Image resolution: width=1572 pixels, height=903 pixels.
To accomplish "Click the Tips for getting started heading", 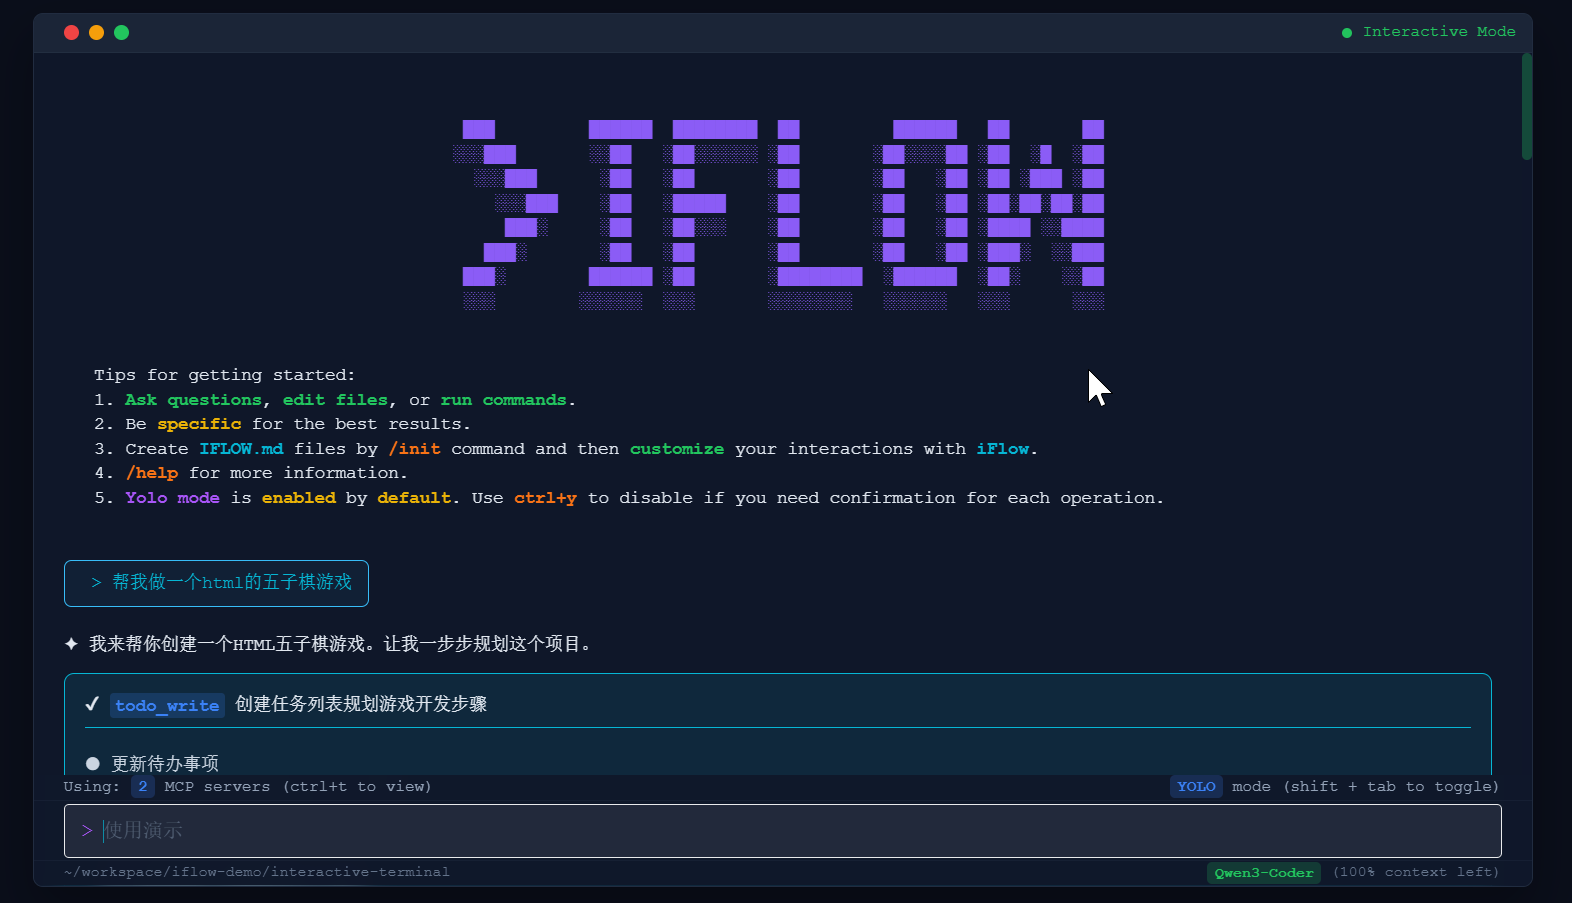I will point(224,375).
